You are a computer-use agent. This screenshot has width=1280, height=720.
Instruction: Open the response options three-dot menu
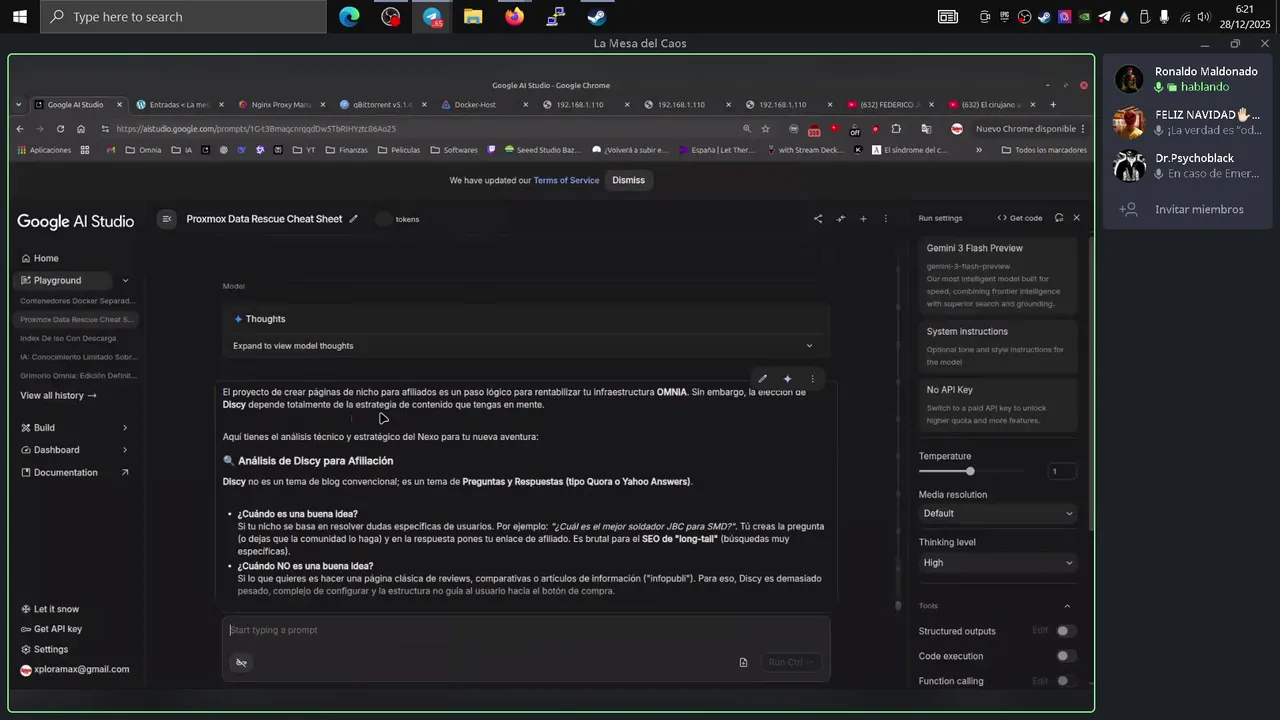(812, 379)
